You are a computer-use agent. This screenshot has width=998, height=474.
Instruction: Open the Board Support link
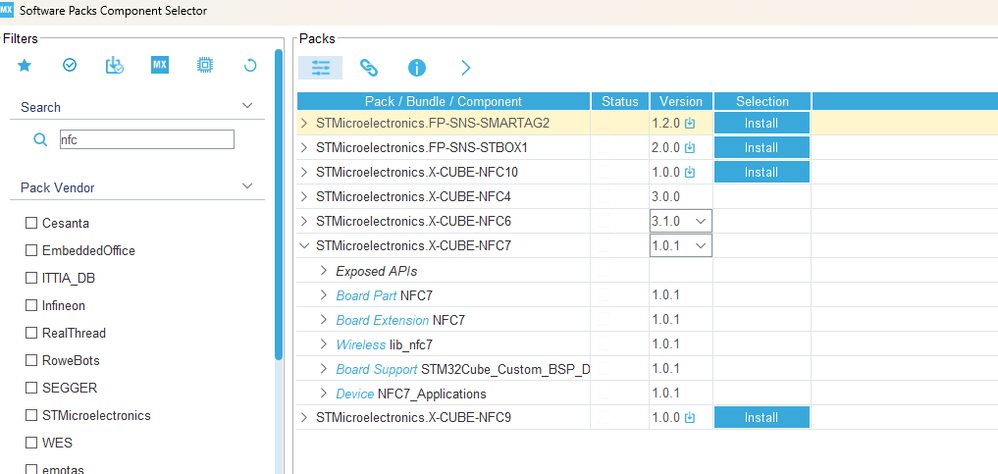(377, 369)
